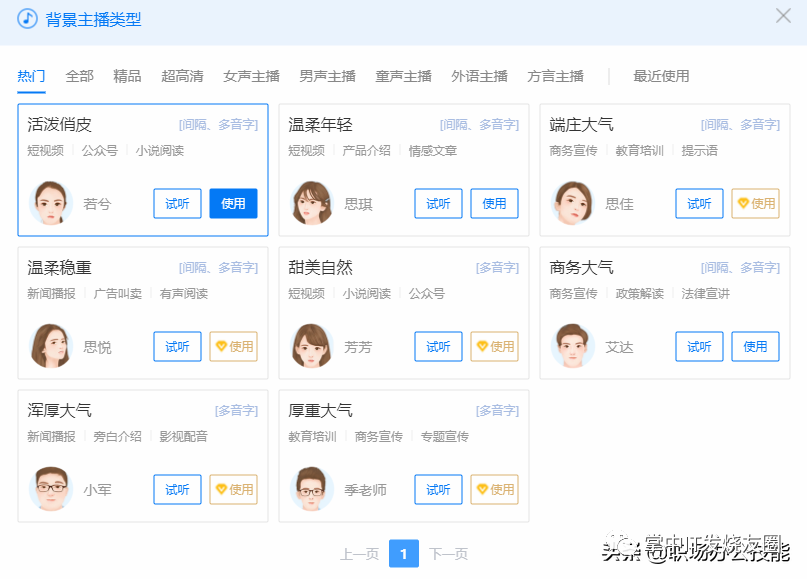The image size is (807, 579).
Task: Preview 芳芳 voice with 试听
Action: tap(438, 346)
